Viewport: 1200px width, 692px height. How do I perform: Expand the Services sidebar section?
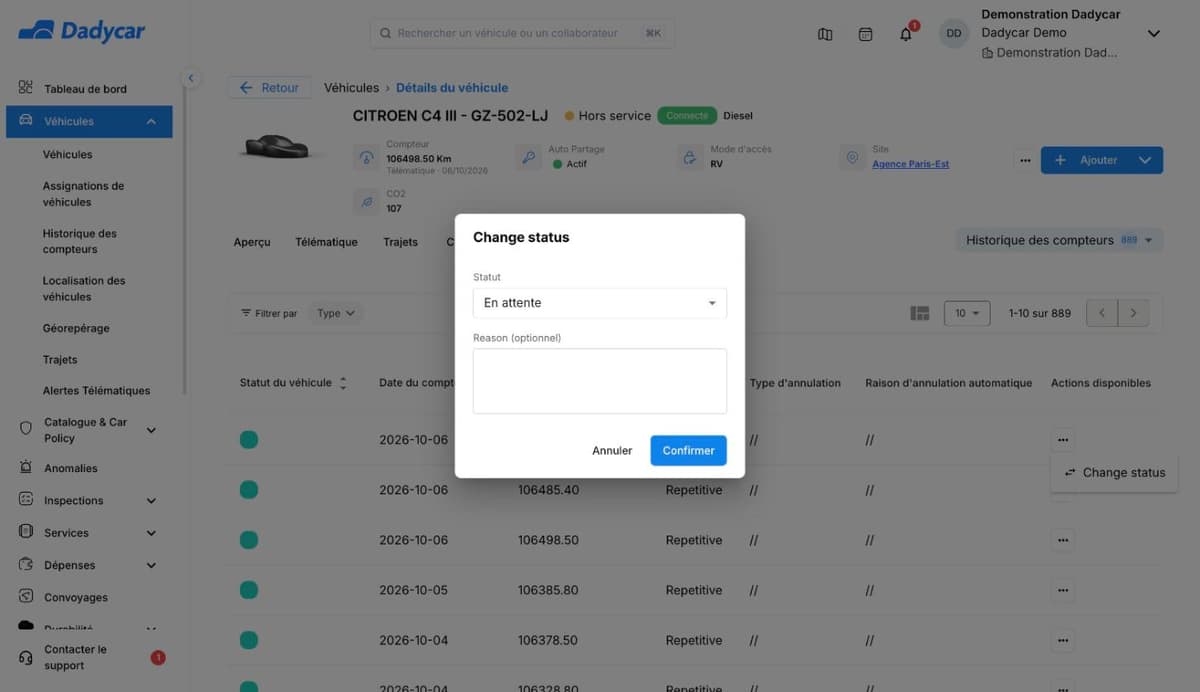coord(152,533)
